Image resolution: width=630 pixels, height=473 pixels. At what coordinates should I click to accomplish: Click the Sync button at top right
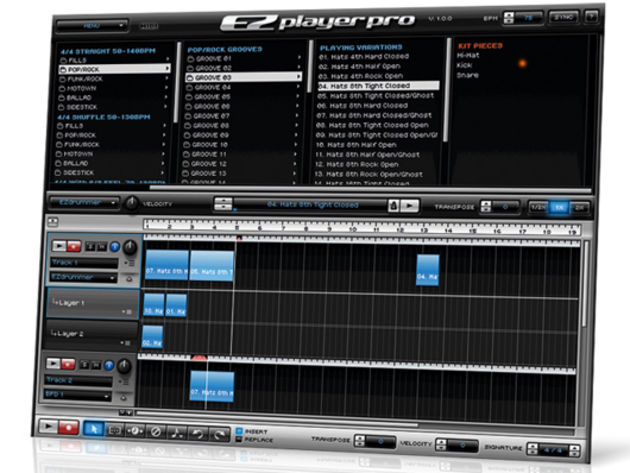click(563, 17)
